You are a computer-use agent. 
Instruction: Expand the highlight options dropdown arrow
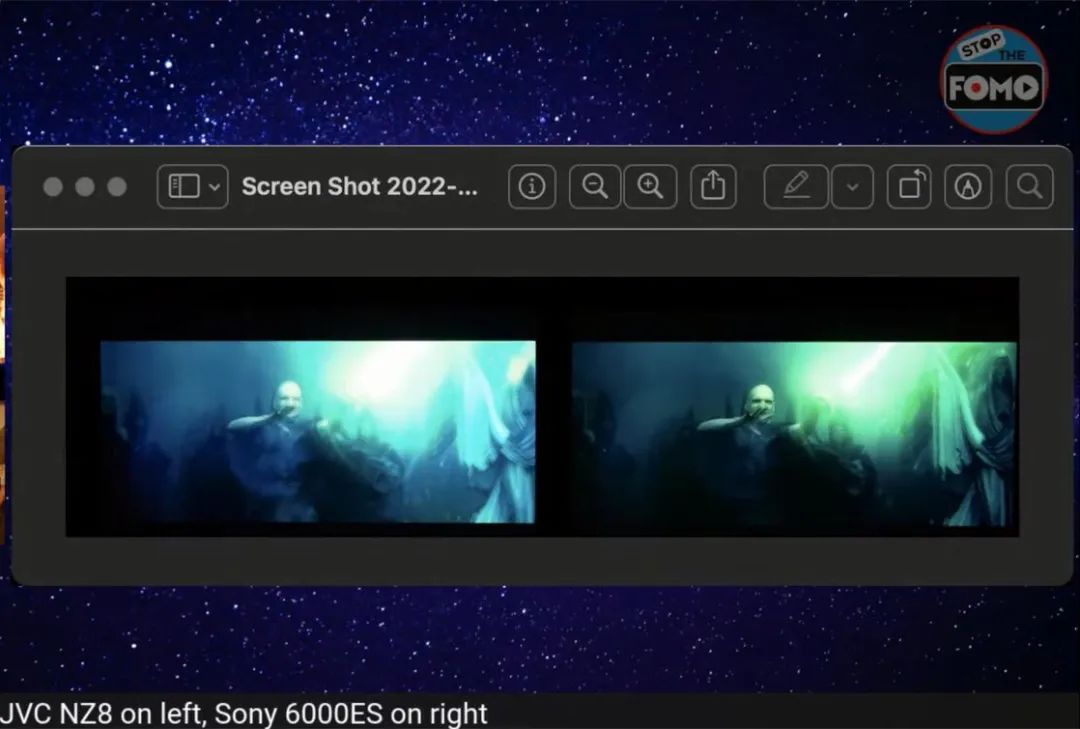point(853,187)
